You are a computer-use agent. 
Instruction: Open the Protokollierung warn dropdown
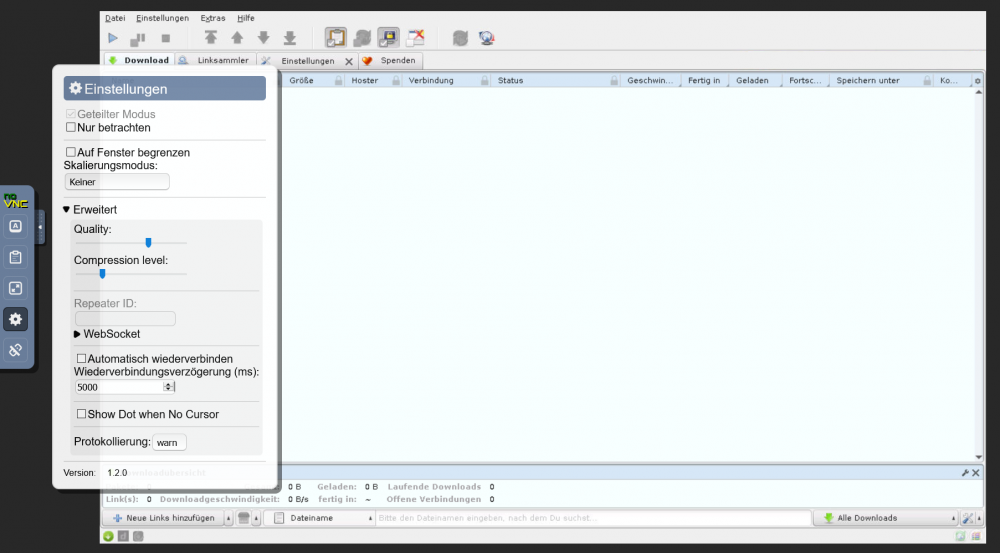[169, 442]
